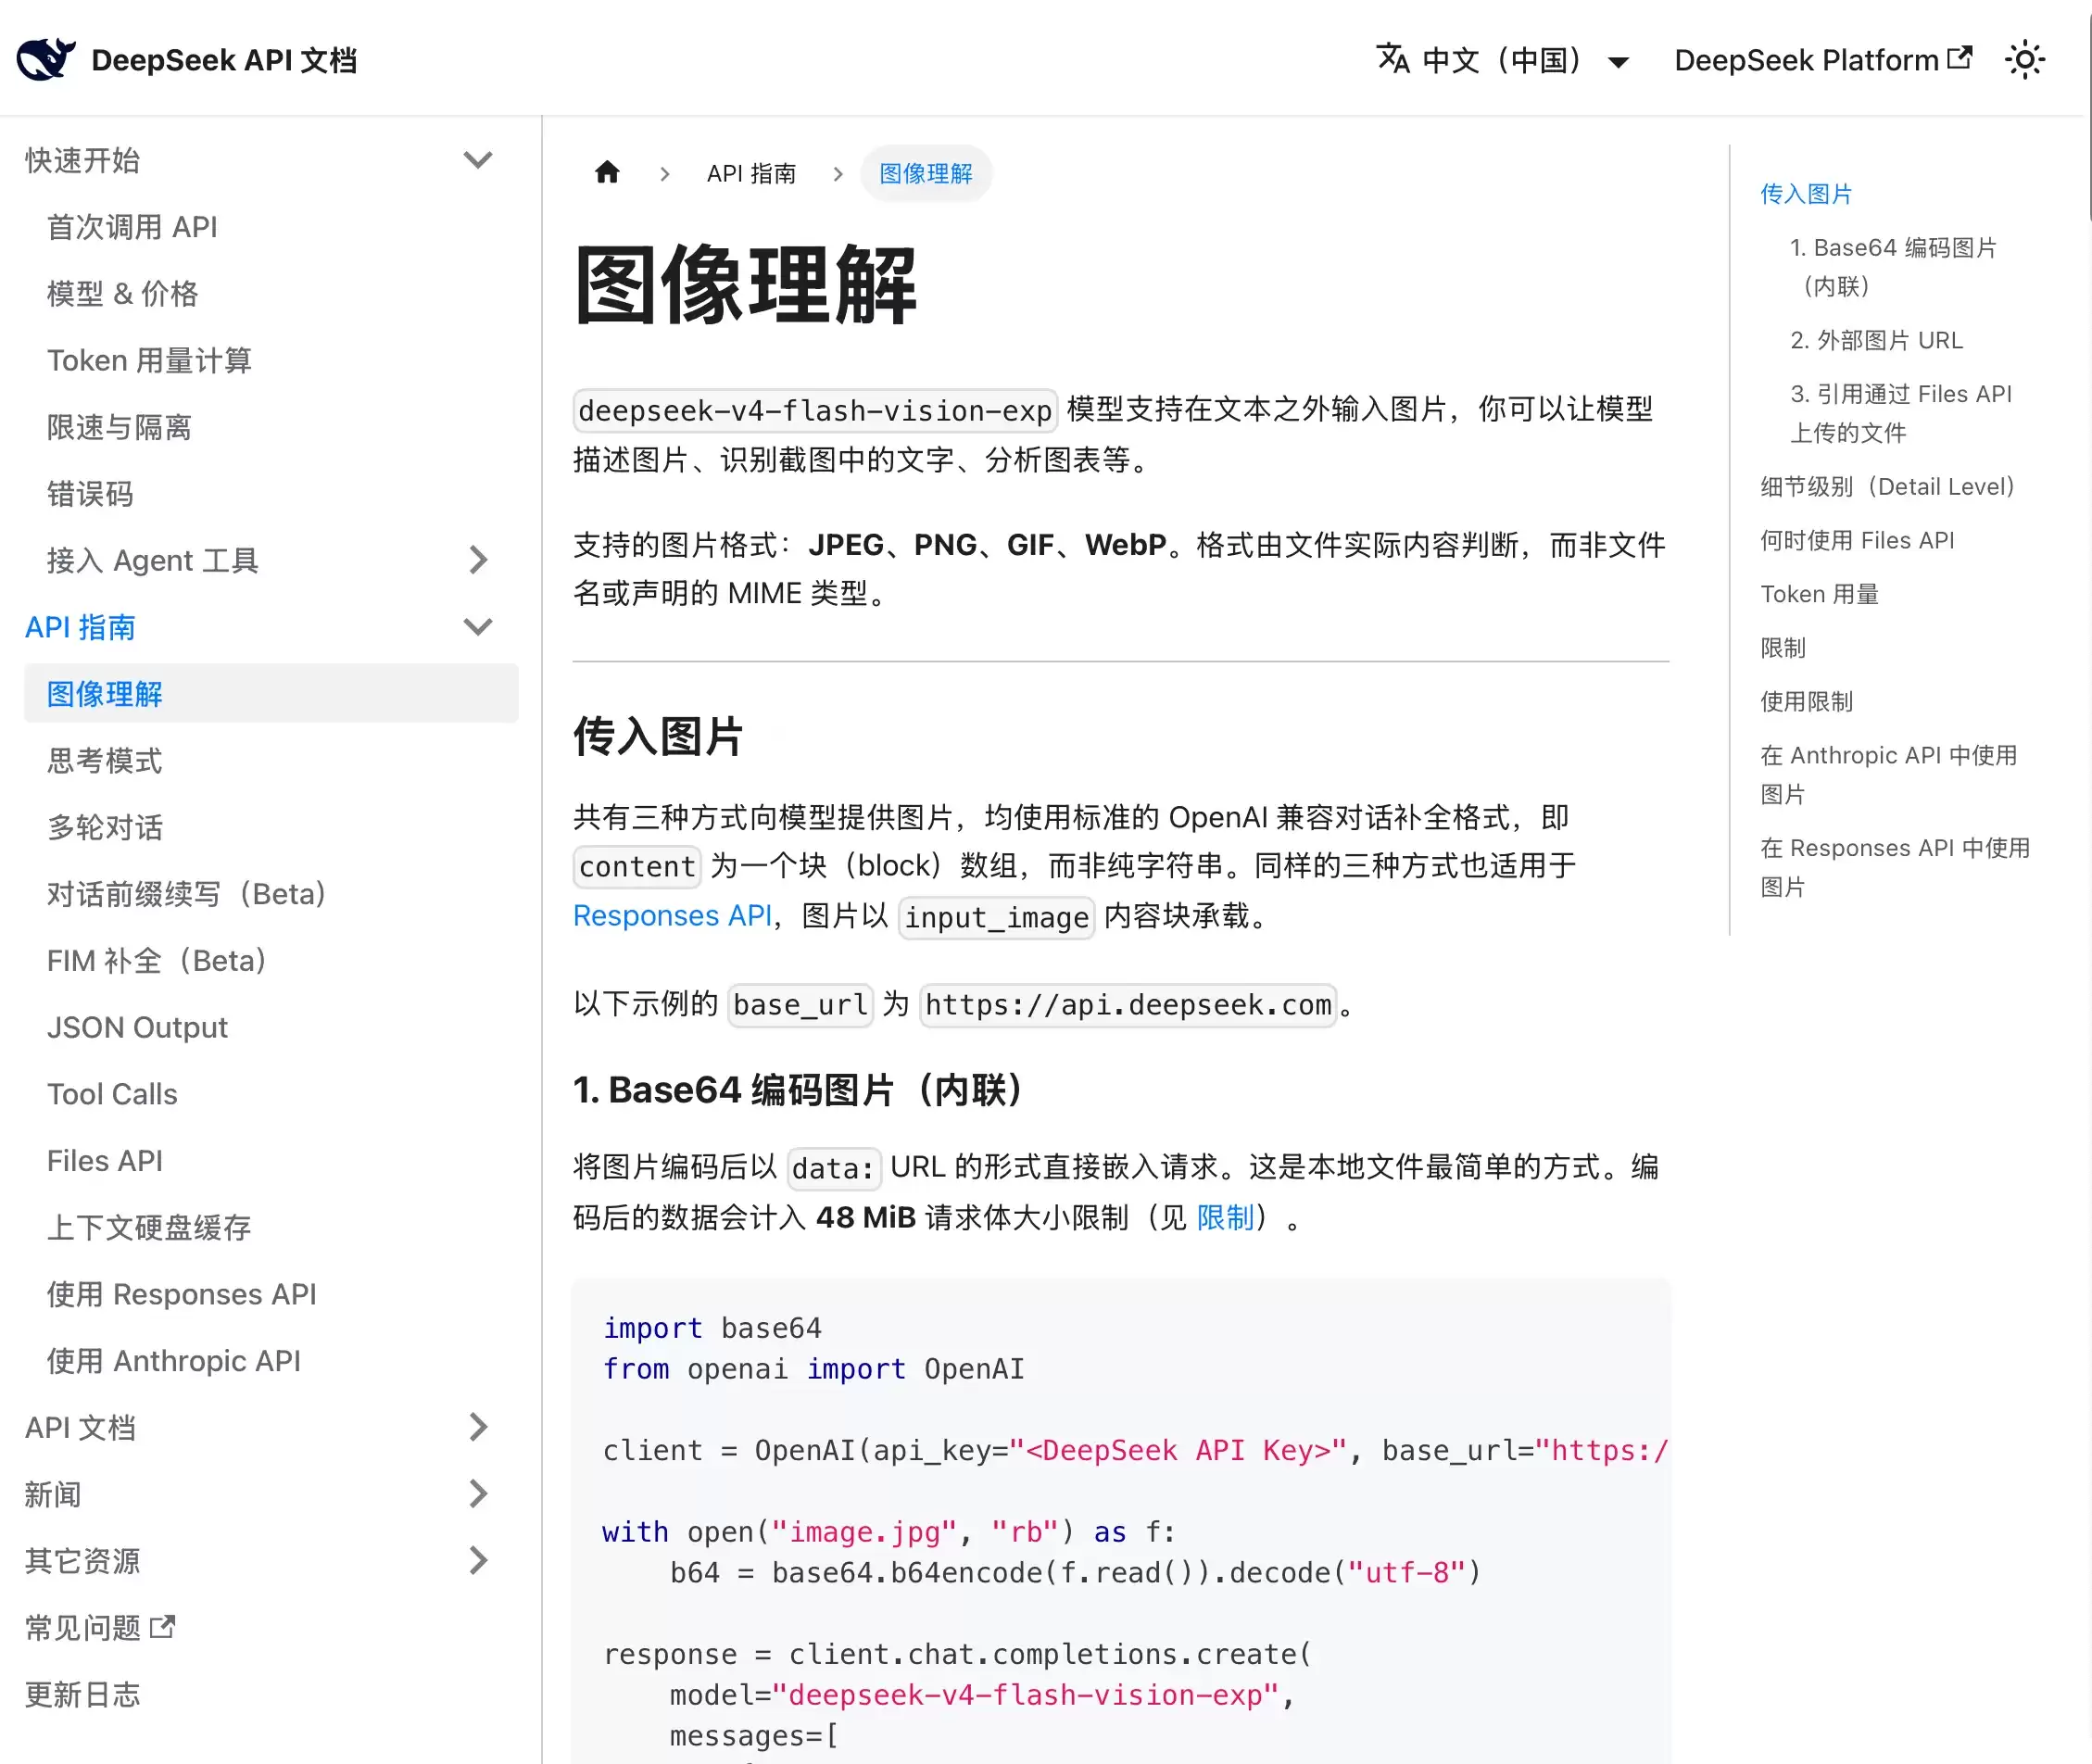Viewport: 2092px width, 1764px height.
Task: Open Tool Calls sidebar item
Action: tap(112, 1094)
